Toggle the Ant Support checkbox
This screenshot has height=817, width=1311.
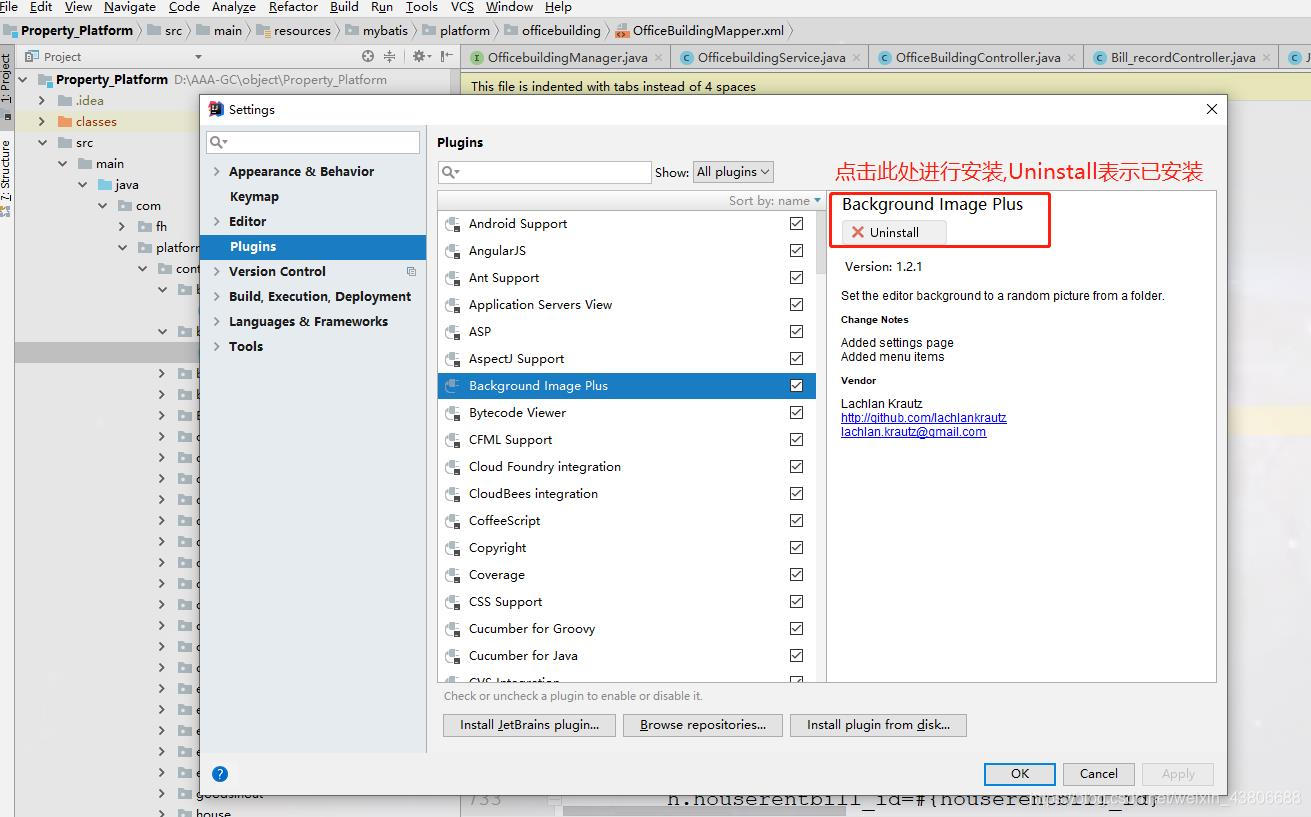pos(796,278)
